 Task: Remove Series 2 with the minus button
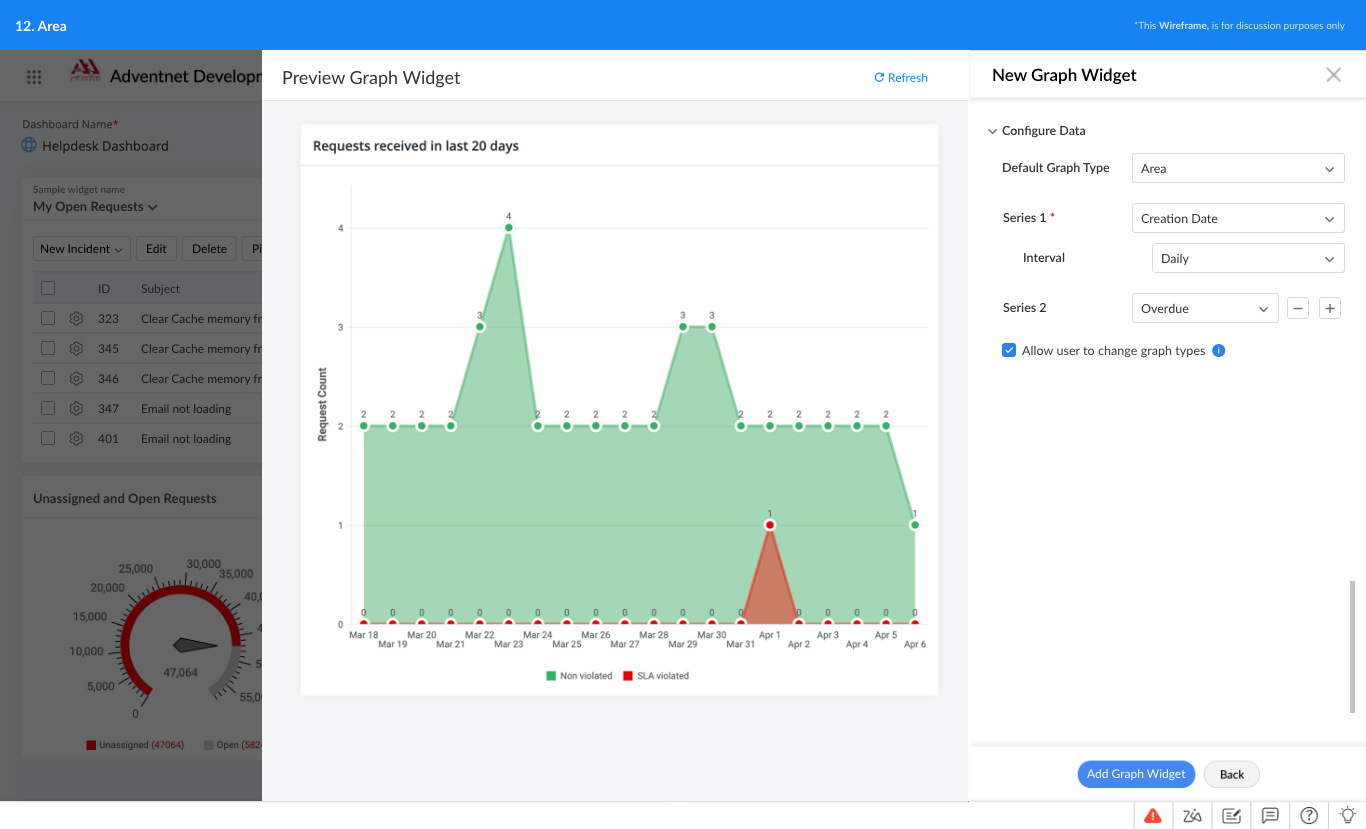(x=1297, y=309)
